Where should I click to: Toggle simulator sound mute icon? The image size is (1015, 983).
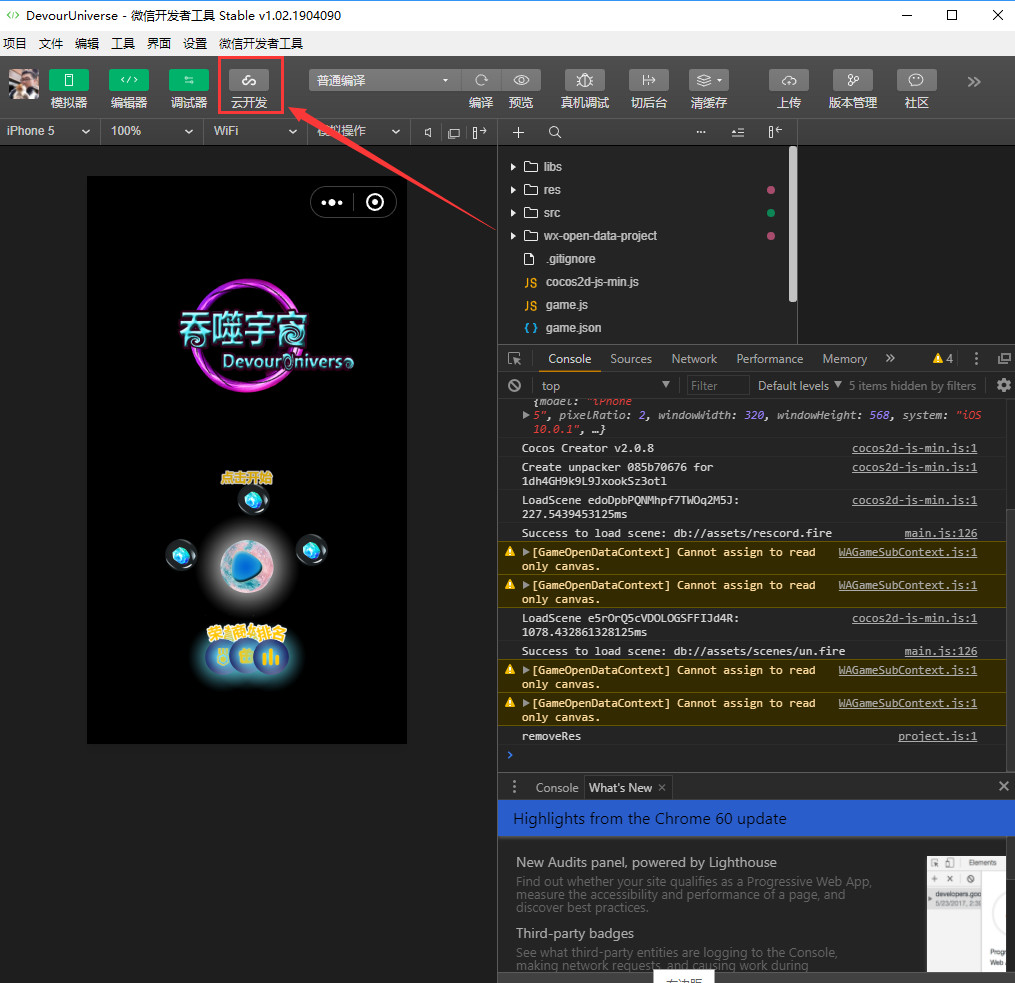tap(428, 133)
